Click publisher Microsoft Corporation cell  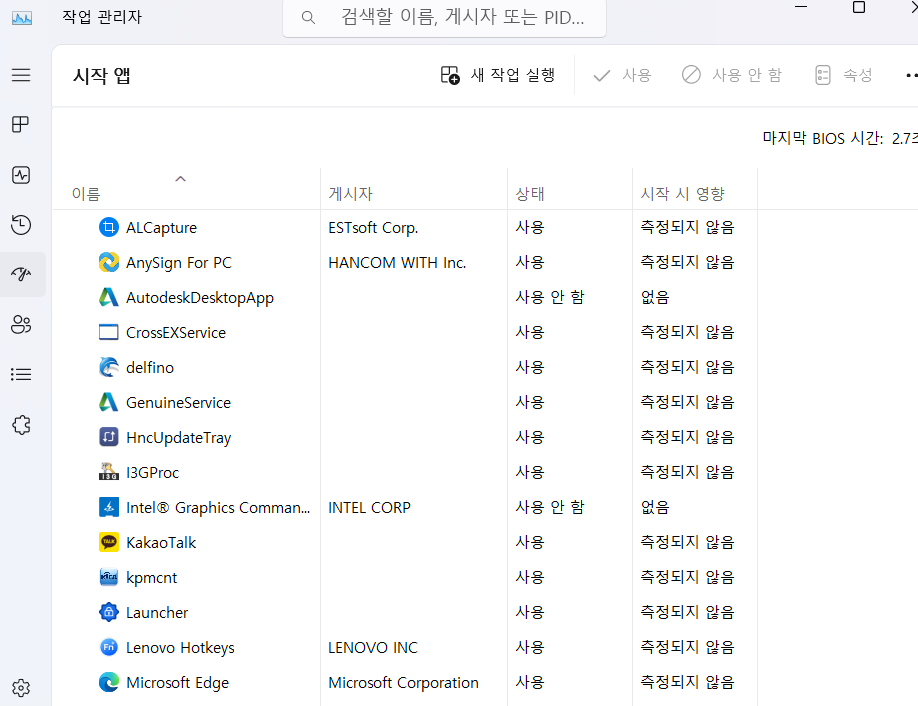(x=403, y=683)
